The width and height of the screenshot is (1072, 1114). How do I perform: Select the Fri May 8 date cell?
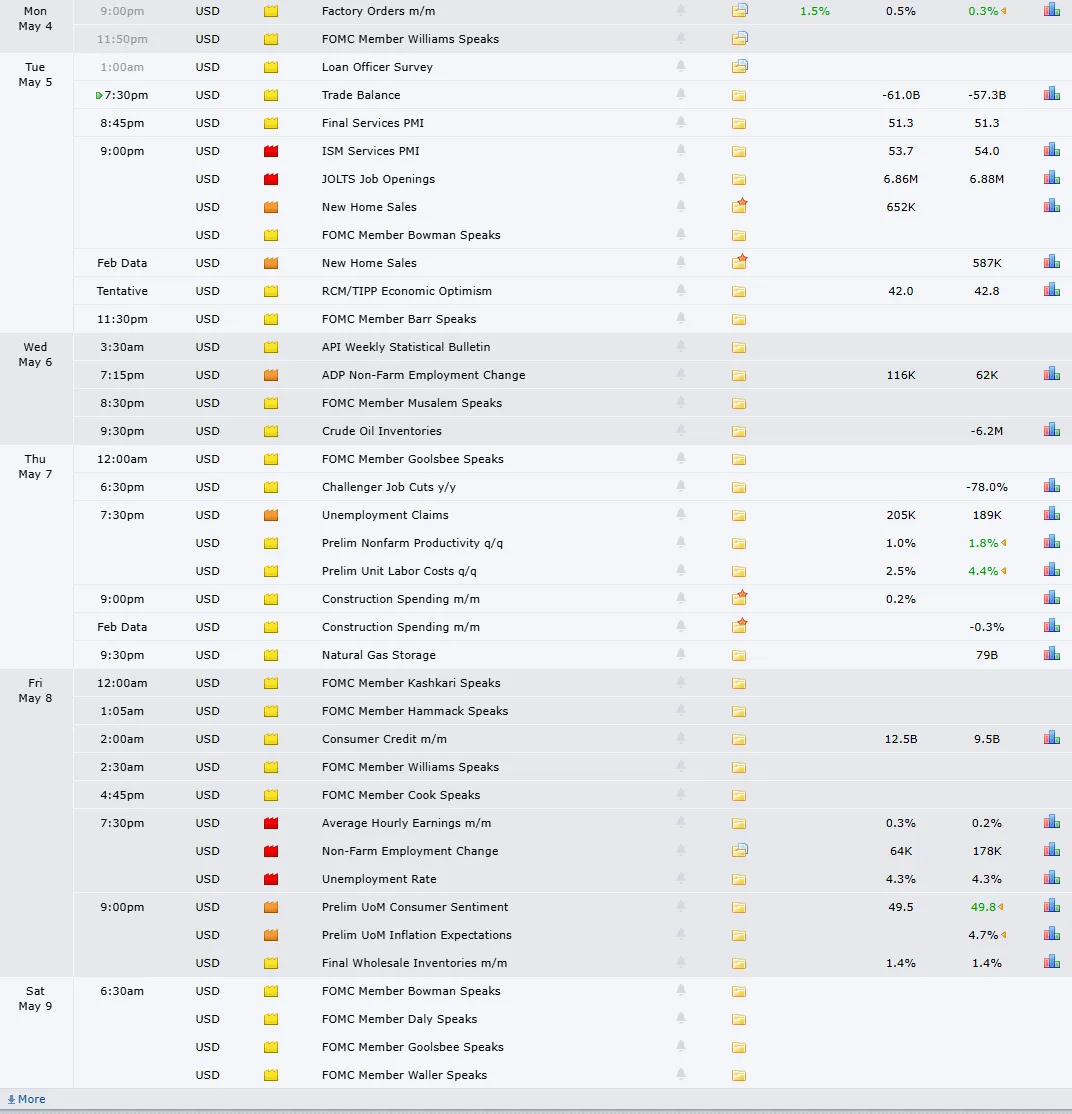click(x=36, y=690)
